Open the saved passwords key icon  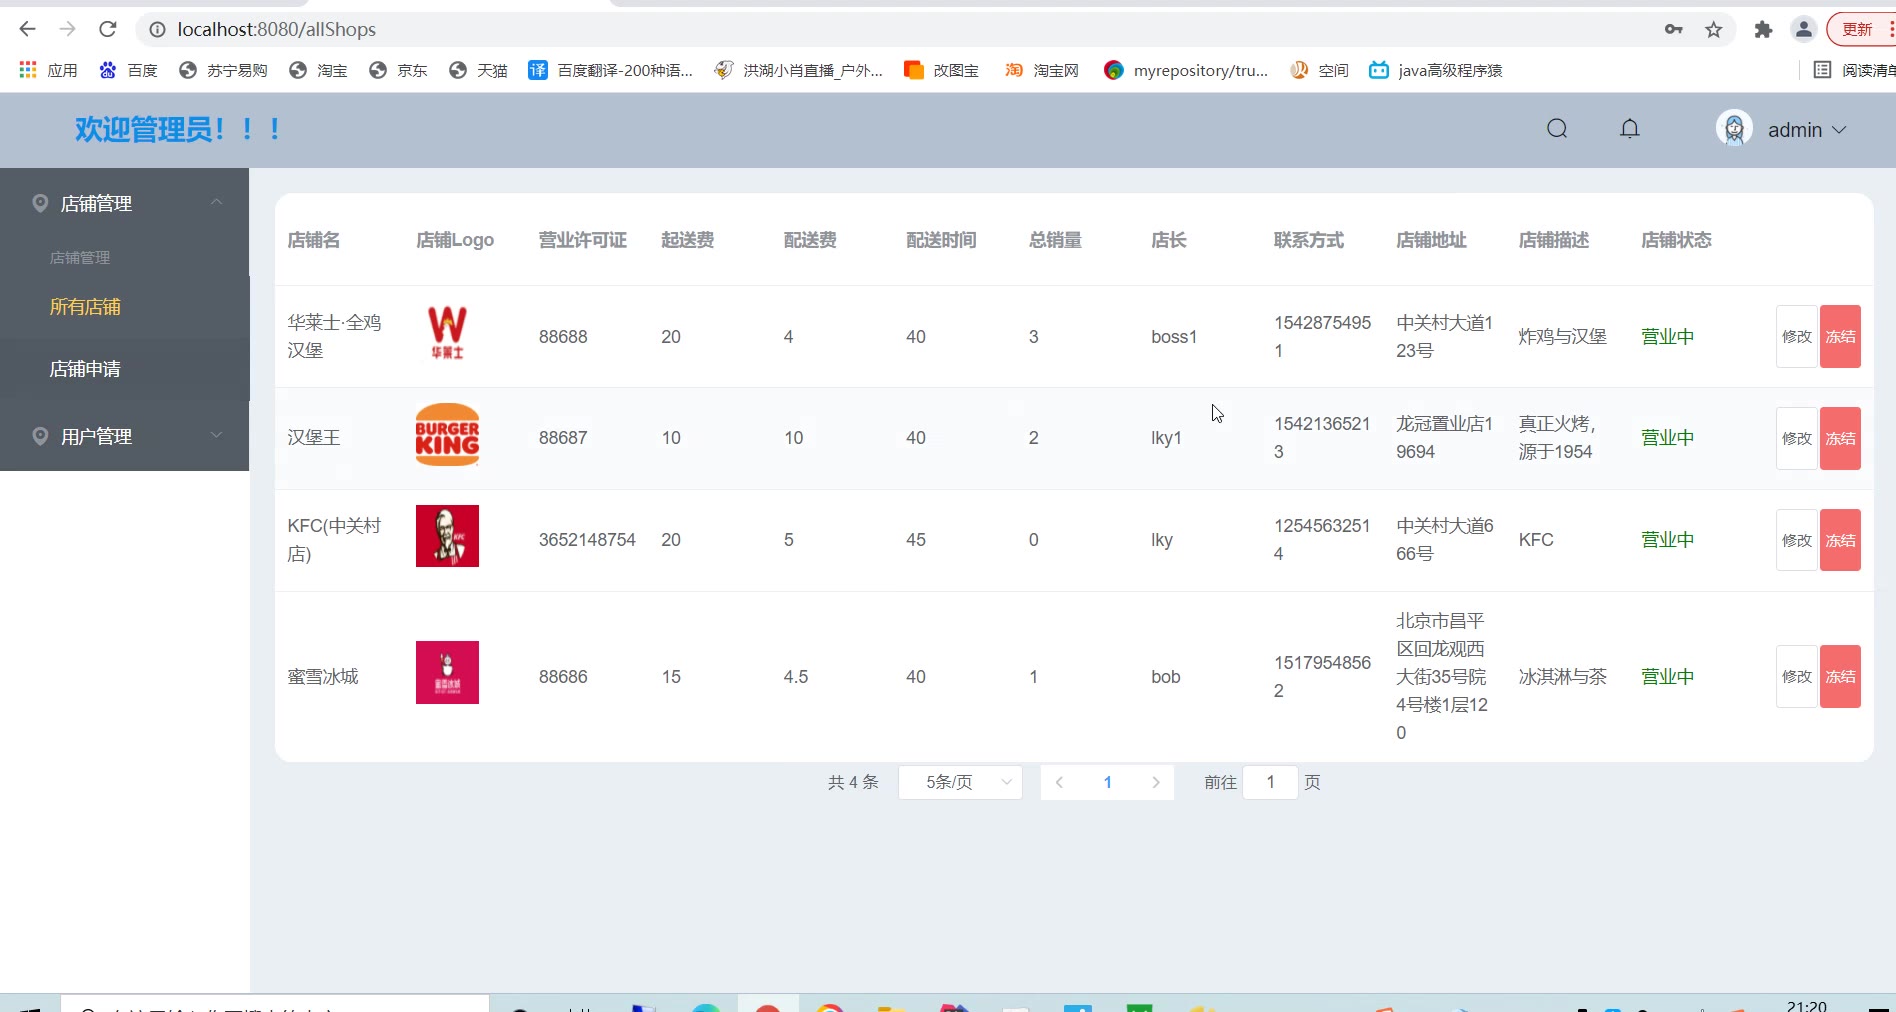tap(1673, 30)
